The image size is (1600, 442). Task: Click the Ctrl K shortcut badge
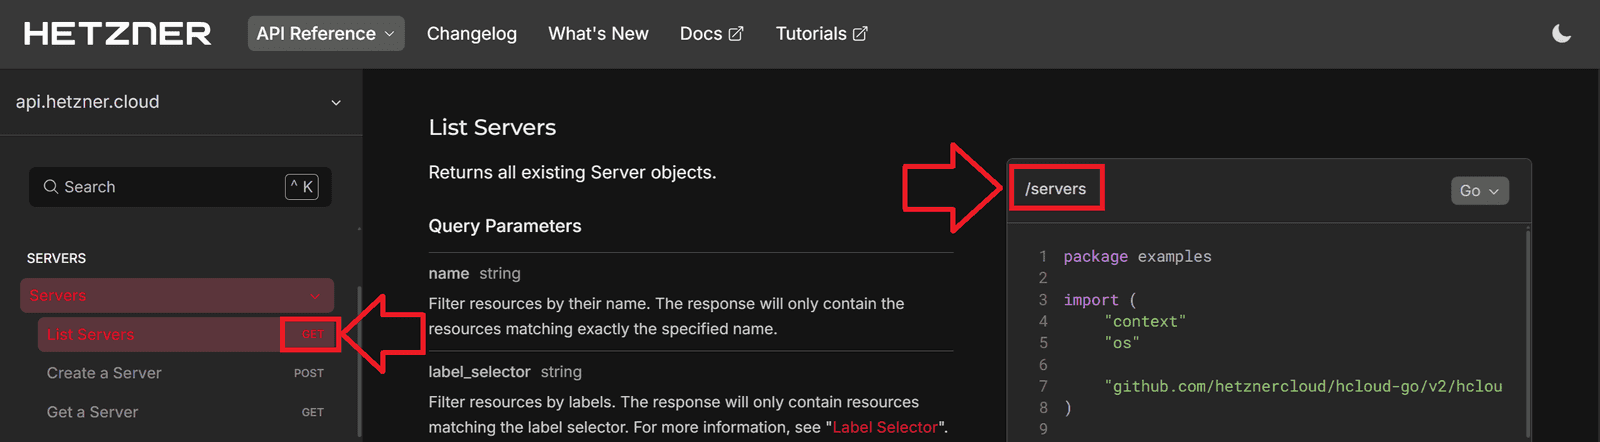click(302, 187)
